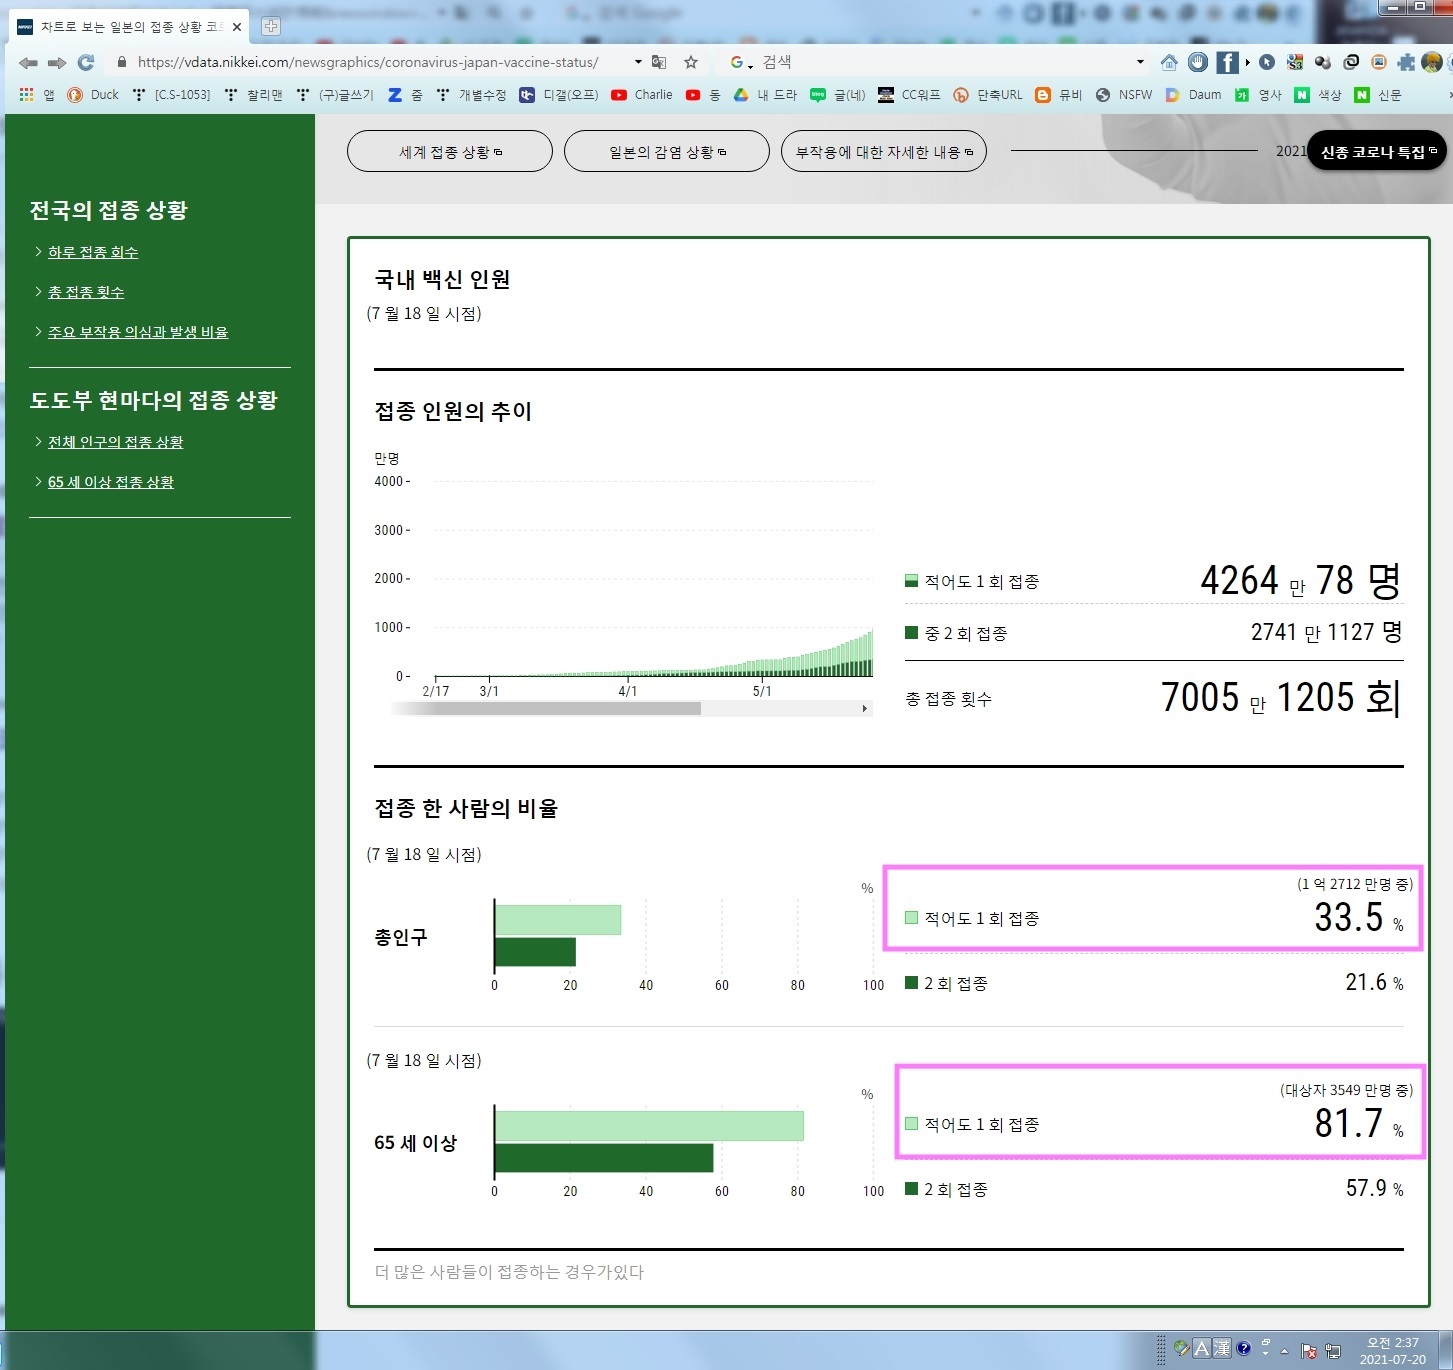The width and height of the screenshot is (1453, 1370).
Task: Click the IME help question mark icon
Action: [1243, 1348]
